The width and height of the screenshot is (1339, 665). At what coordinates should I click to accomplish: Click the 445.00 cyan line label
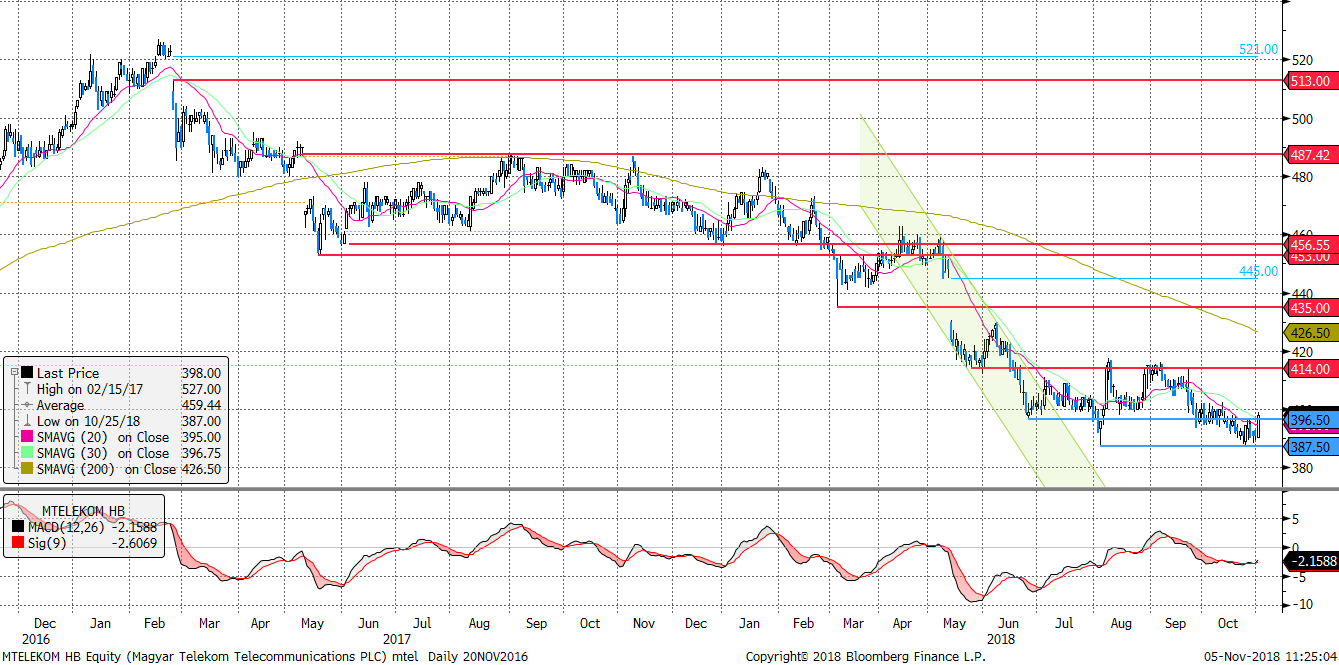coord(1258,271)
